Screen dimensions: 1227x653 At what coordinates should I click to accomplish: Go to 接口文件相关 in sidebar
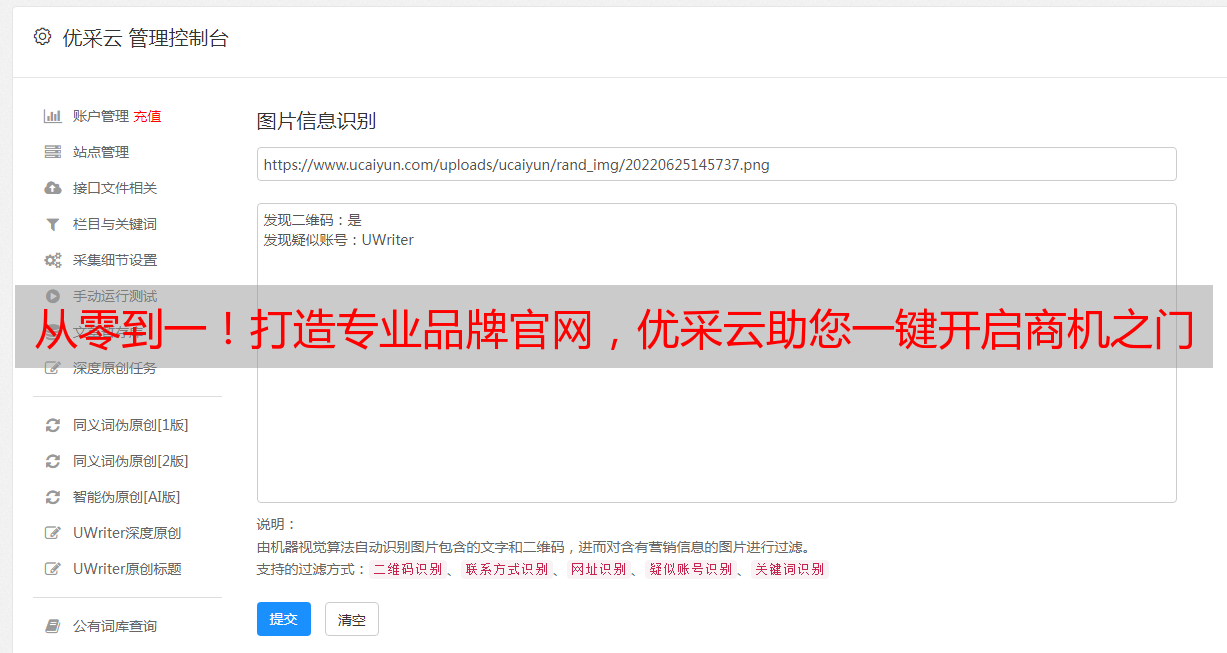(115, 188)
